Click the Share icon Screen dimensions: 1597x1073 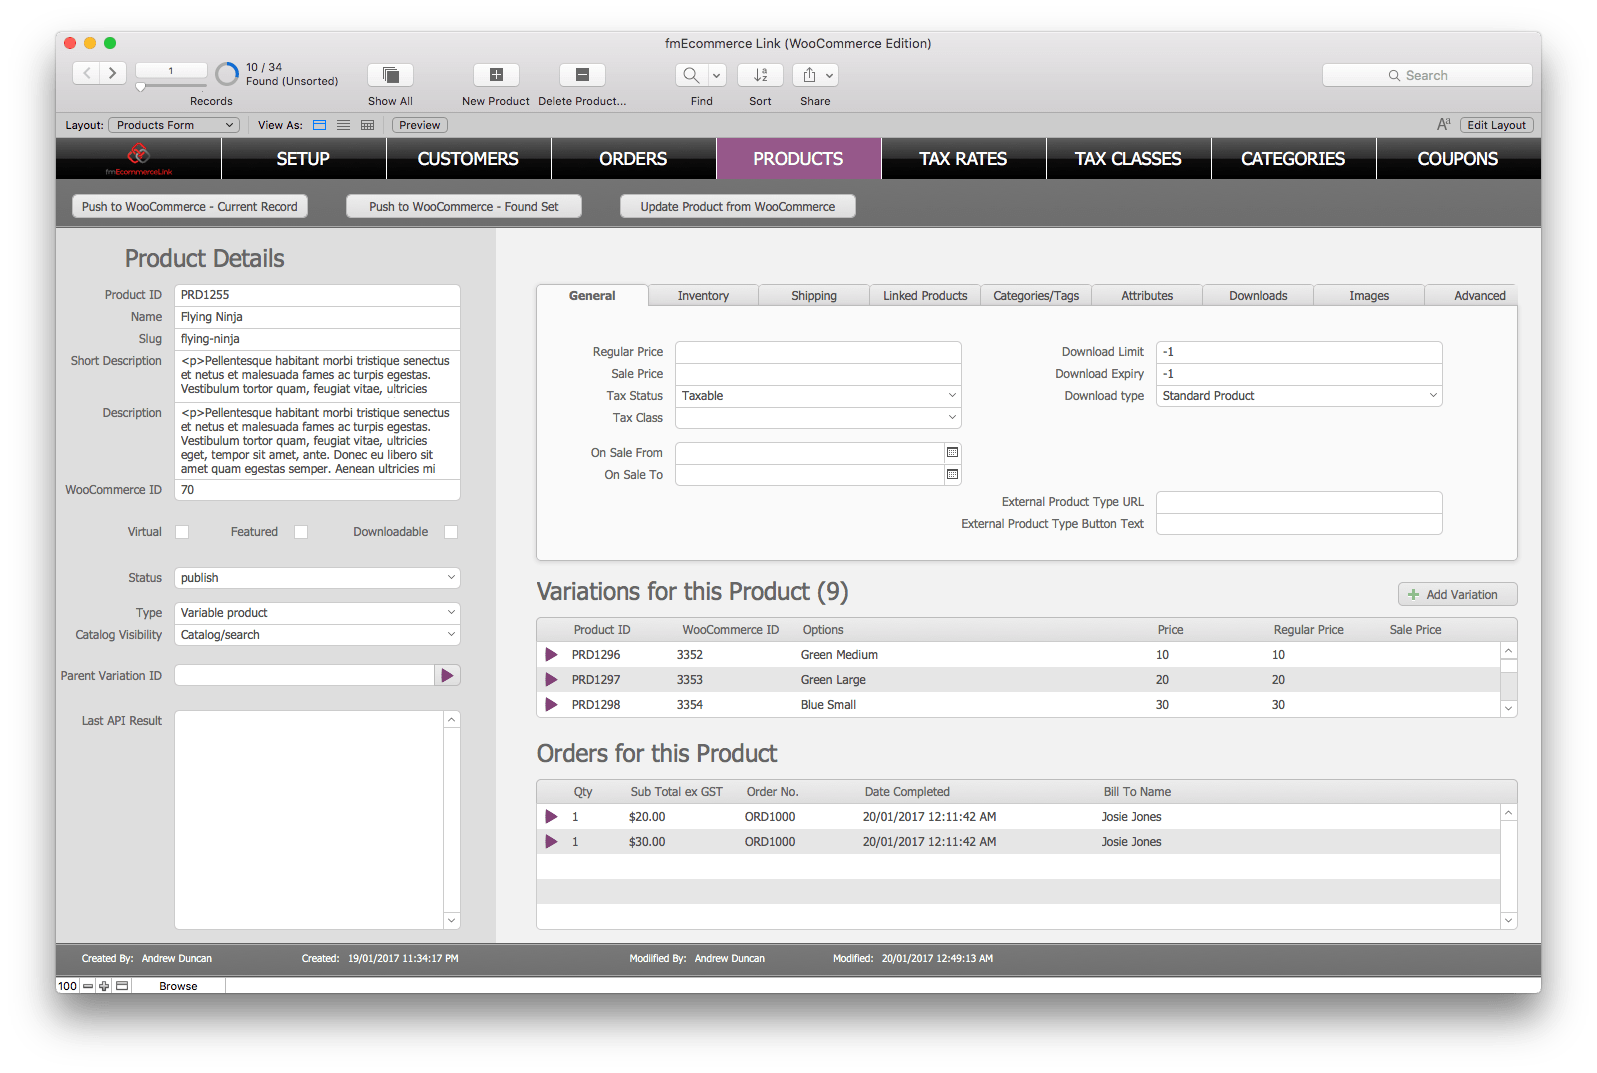(x=809, y=75)
